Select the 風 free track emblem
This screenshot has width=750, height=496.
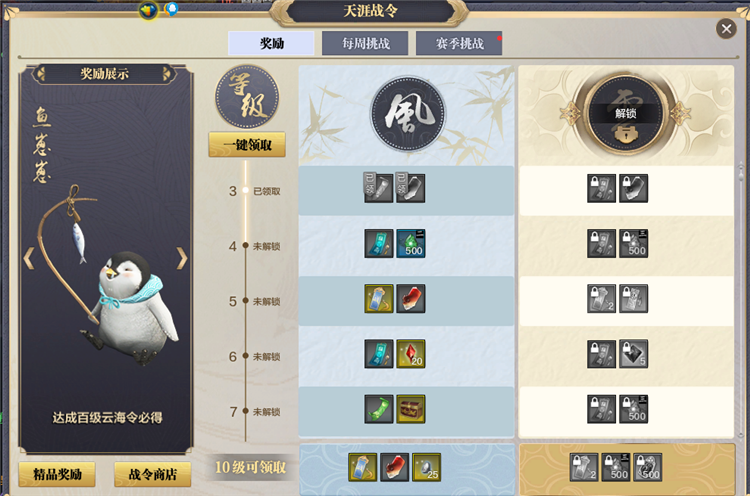408,114
